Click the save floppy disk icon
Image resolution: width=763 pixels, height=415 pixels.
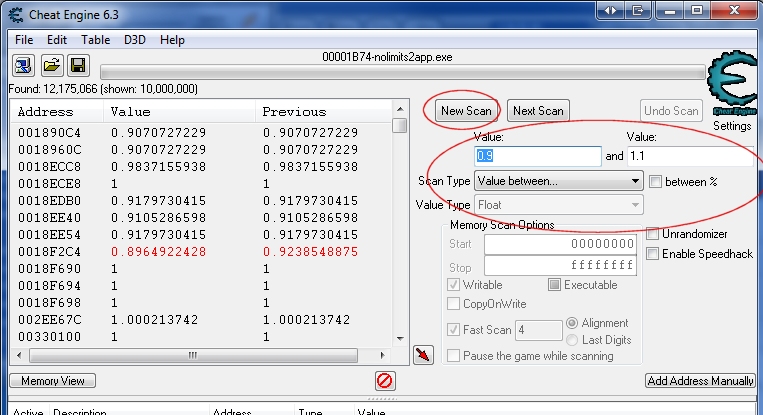(77, 66)
